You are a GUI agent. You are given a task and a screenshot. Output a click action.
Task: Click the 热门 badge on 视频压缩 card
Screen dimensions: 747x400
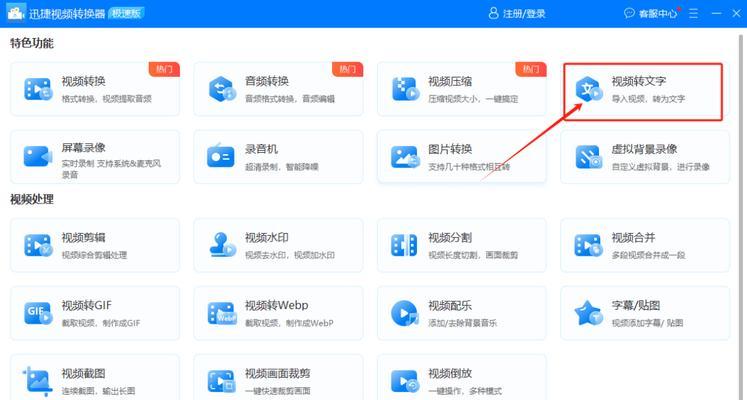click(531, 69)
